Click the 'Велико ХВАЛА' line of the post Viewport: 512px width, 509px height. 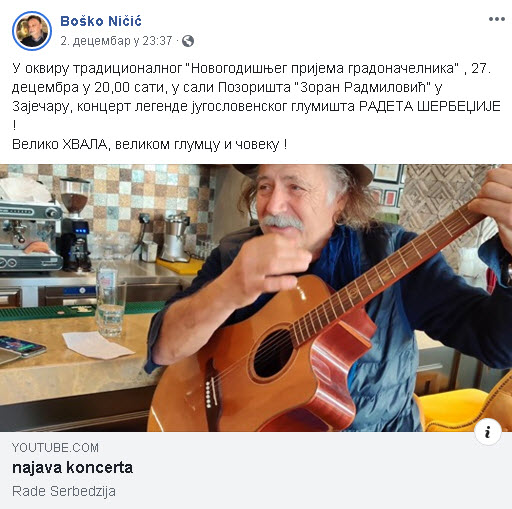149,145
